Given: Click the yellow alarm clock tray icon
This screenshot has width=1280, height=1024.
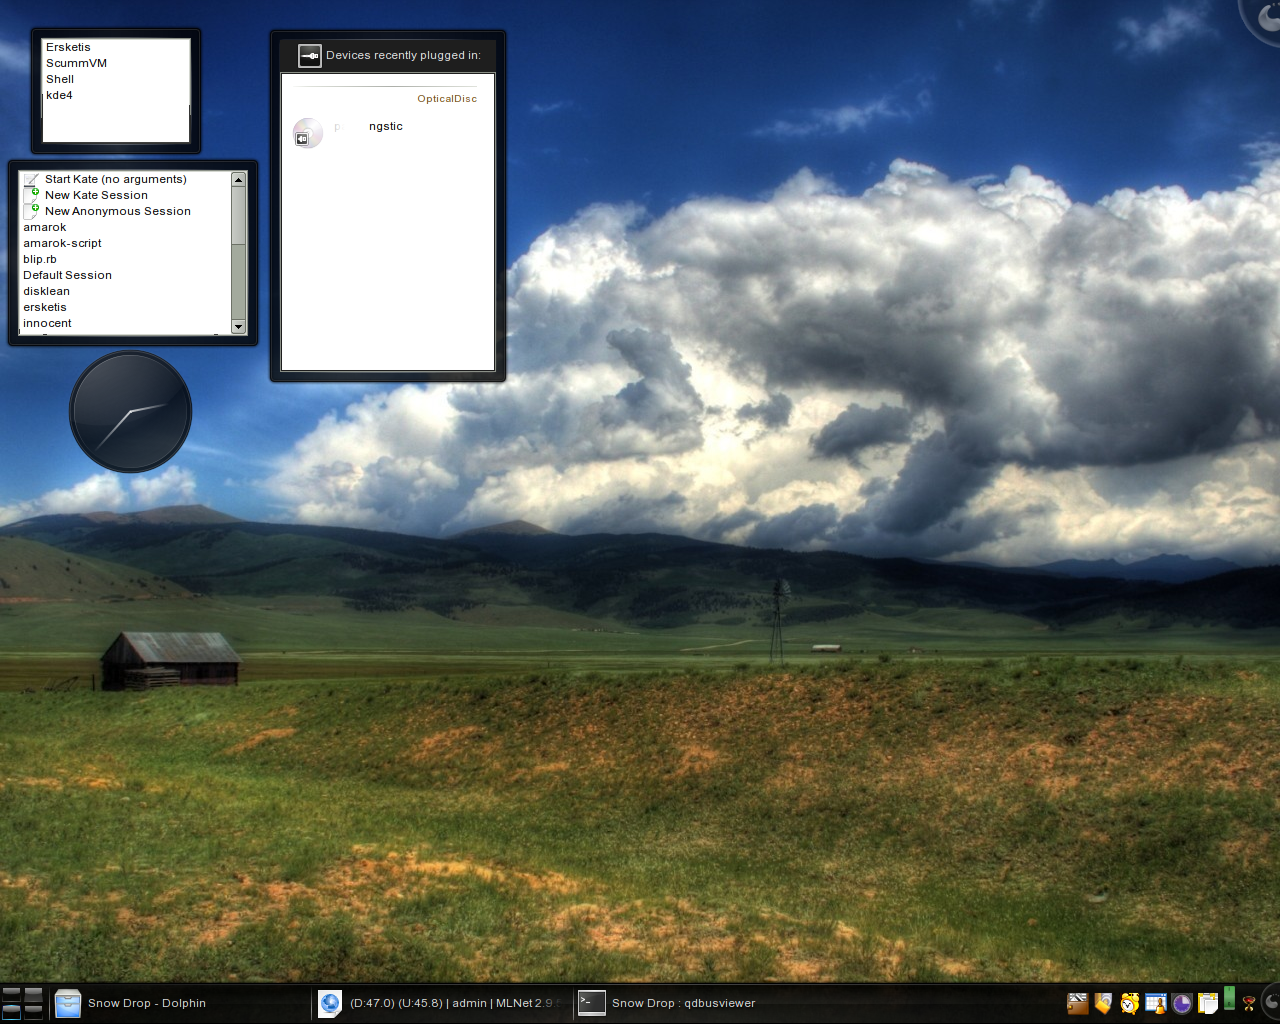Looking at the screenshot, I should click(1130, 1003).
